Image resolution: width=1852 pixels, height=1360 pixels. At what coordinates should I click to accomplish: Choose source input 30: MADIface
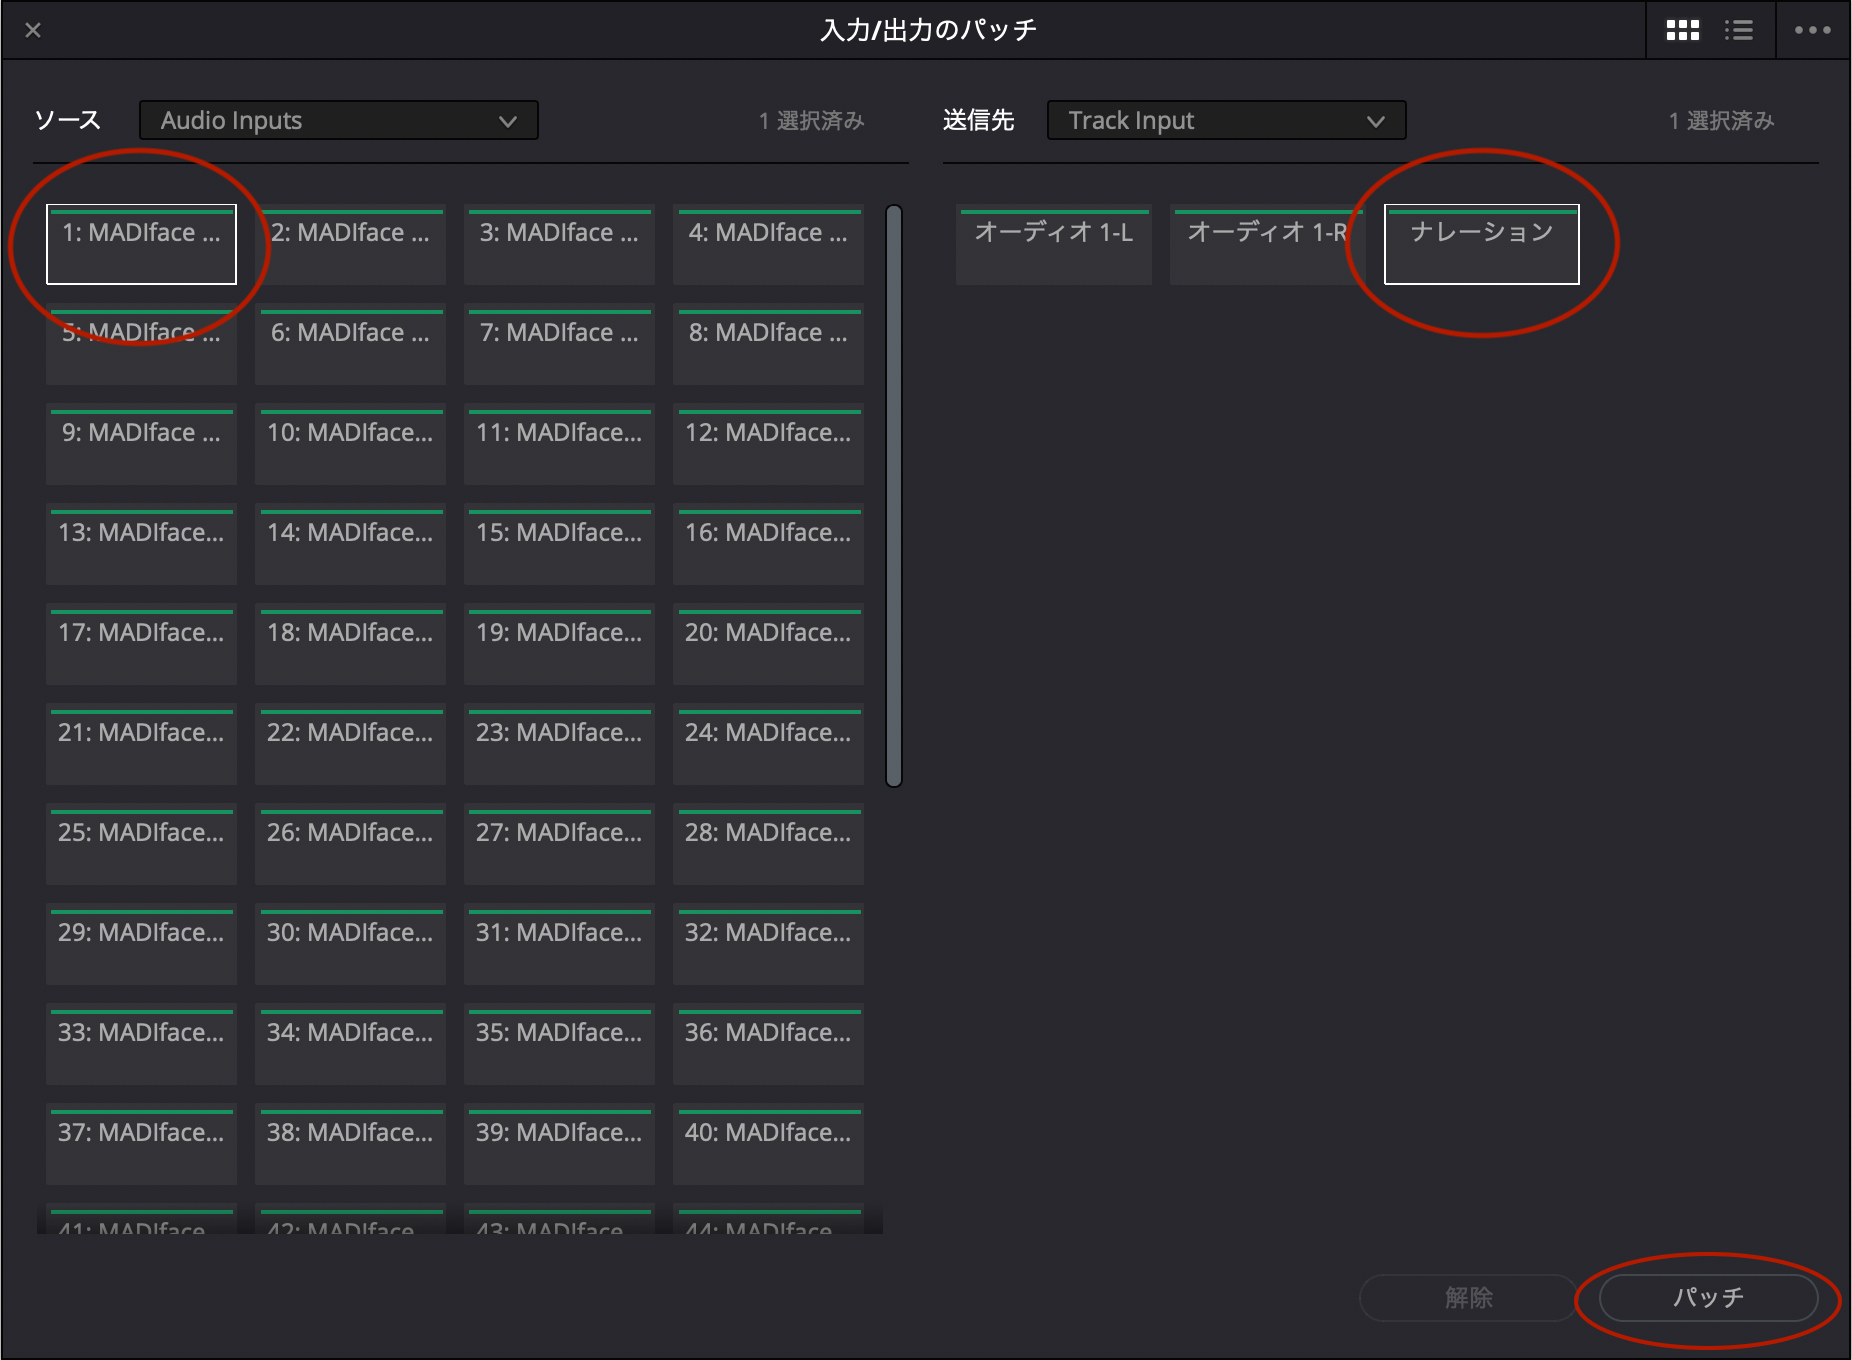[350, 944]
